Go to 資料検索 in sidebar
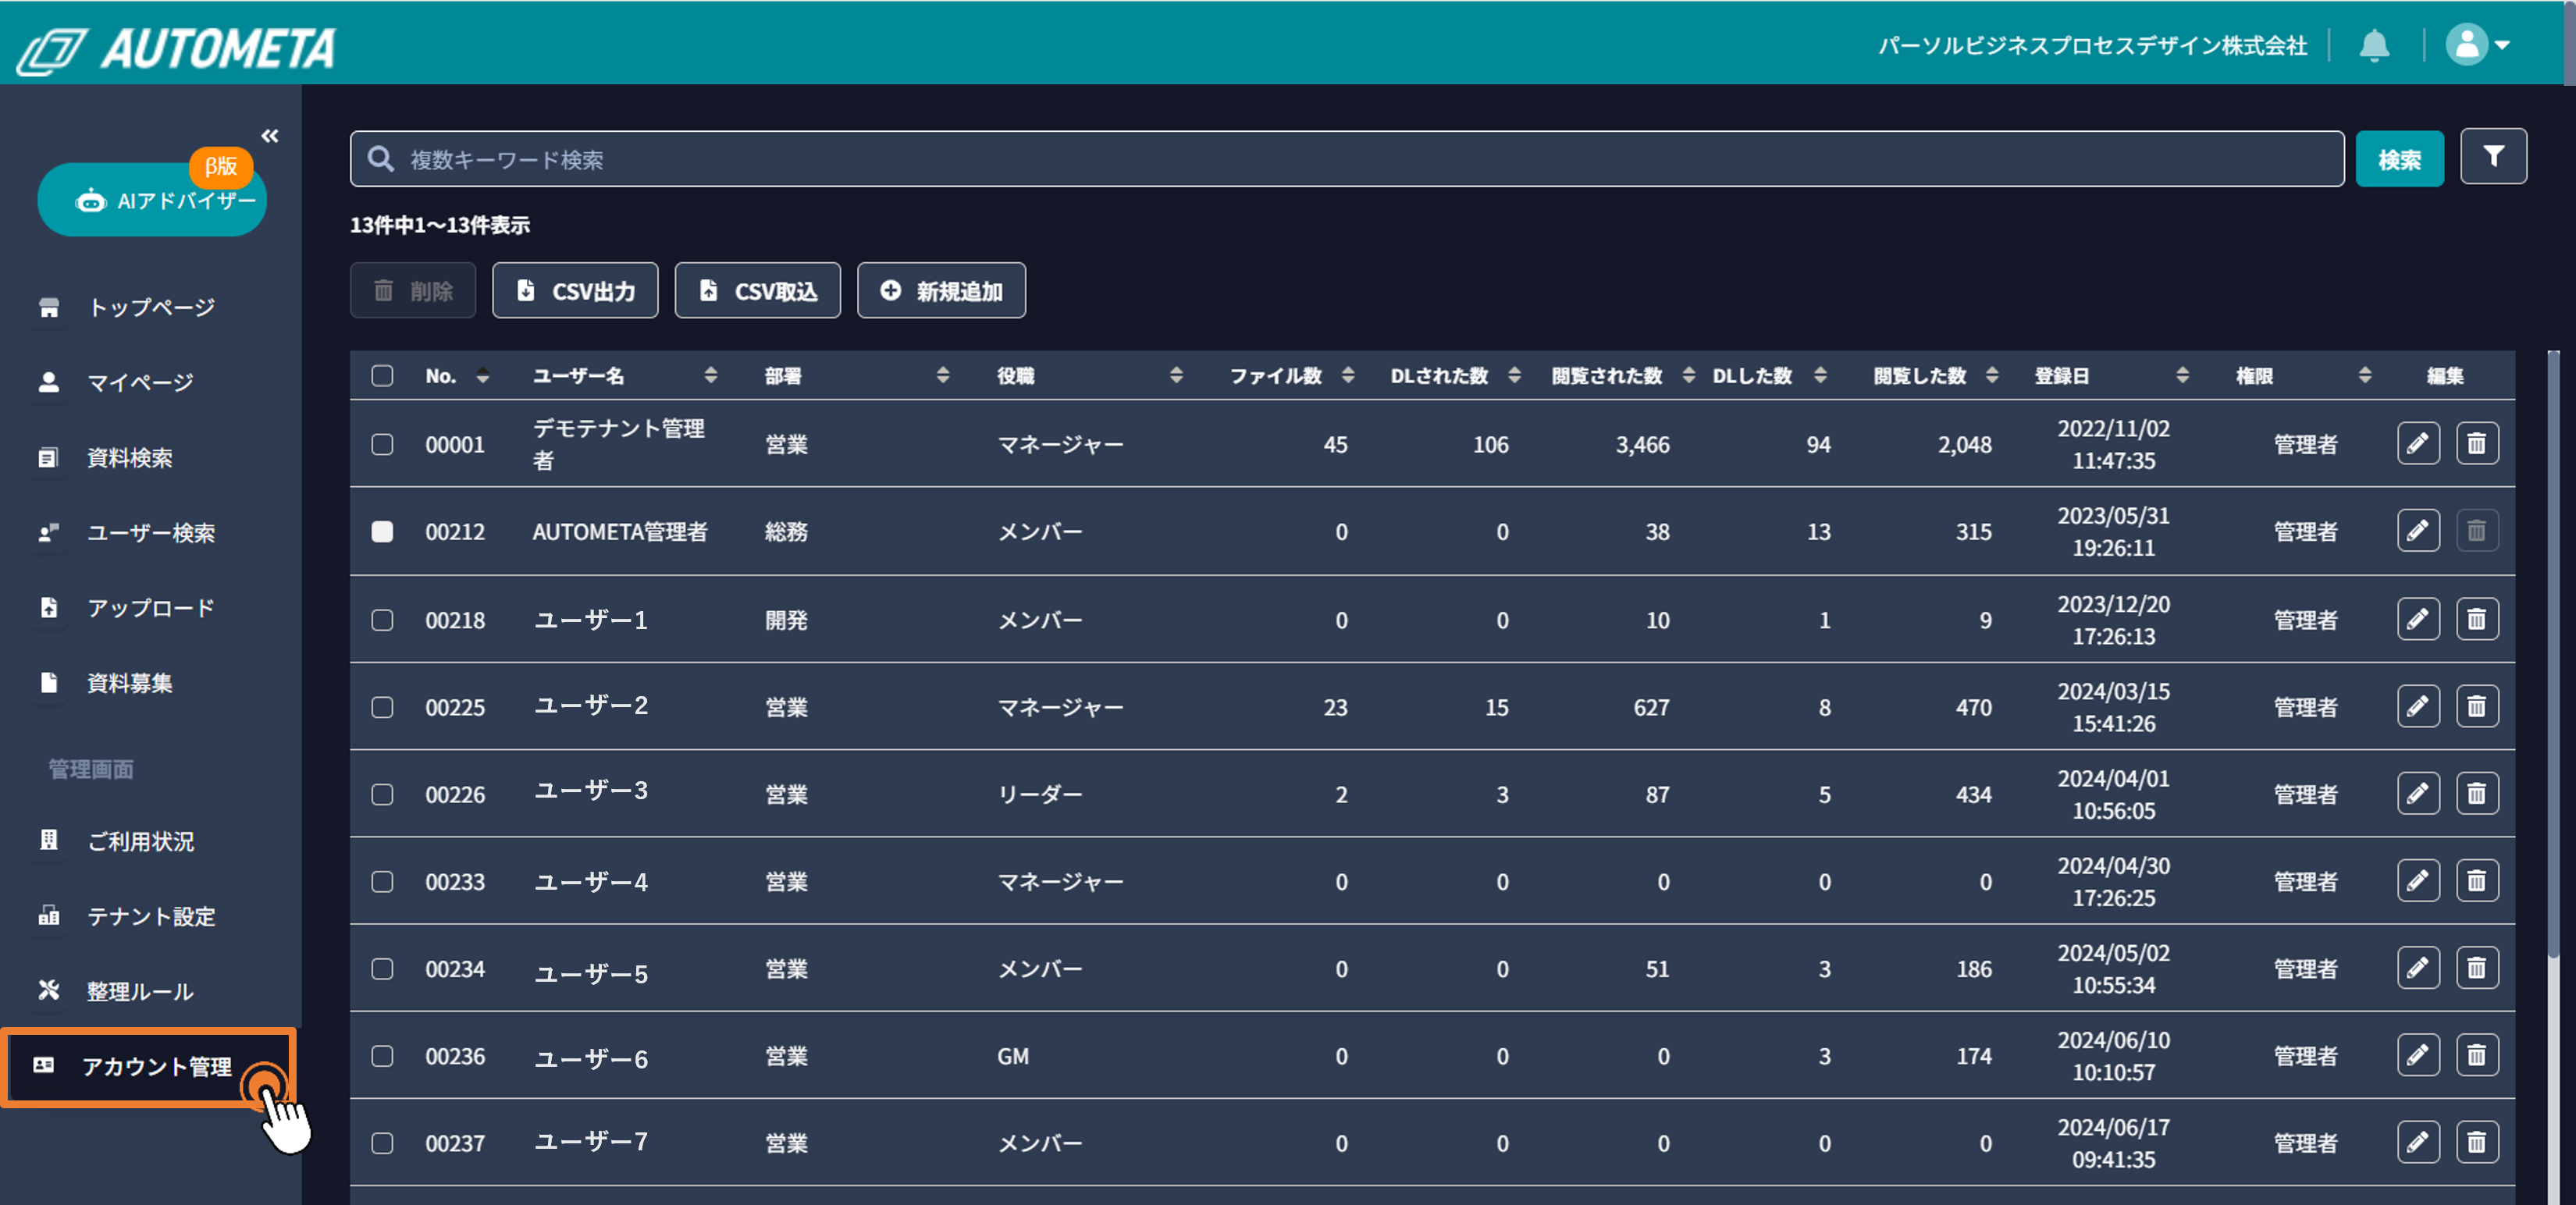The image size is (2576, 1205). [130, 457]
